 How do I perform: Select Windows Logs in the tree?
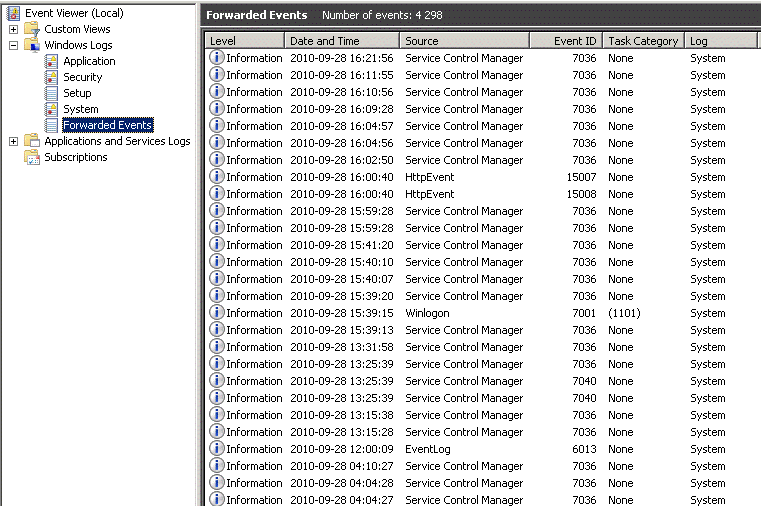[x=78, y=45]
